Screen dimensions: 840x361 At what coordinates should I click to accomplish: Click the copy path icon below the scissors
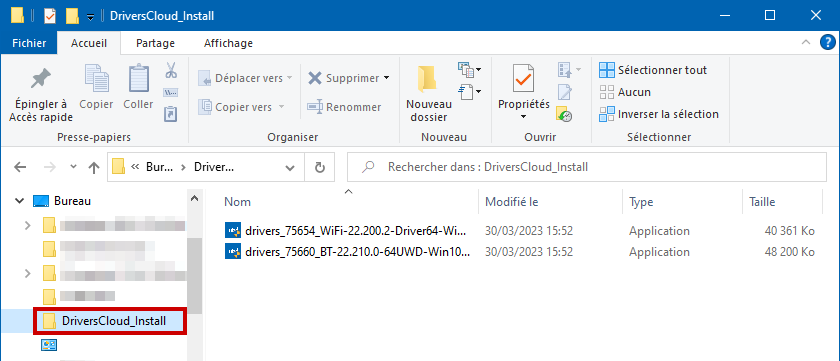click(171, 92)
